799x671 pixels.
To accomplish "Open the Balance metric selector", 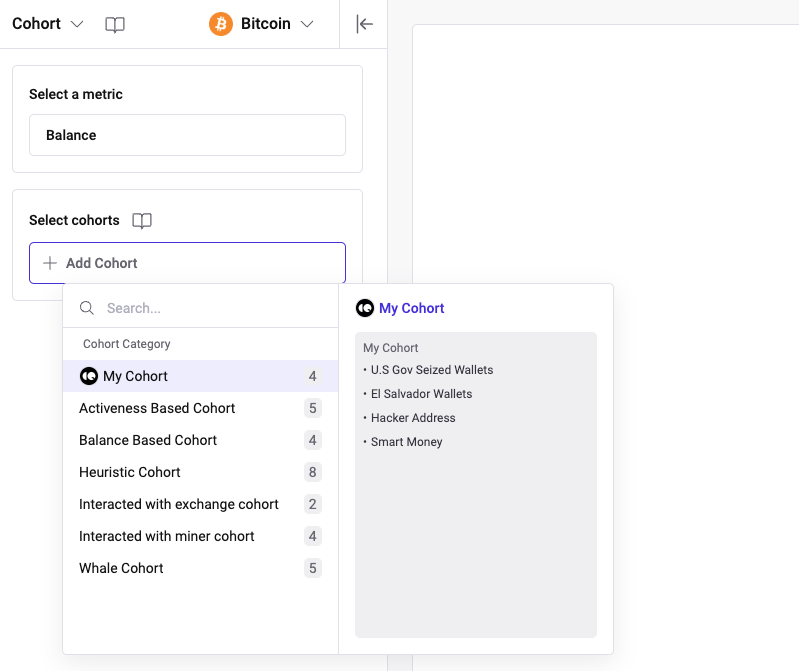I will click(x=187, y=135).
